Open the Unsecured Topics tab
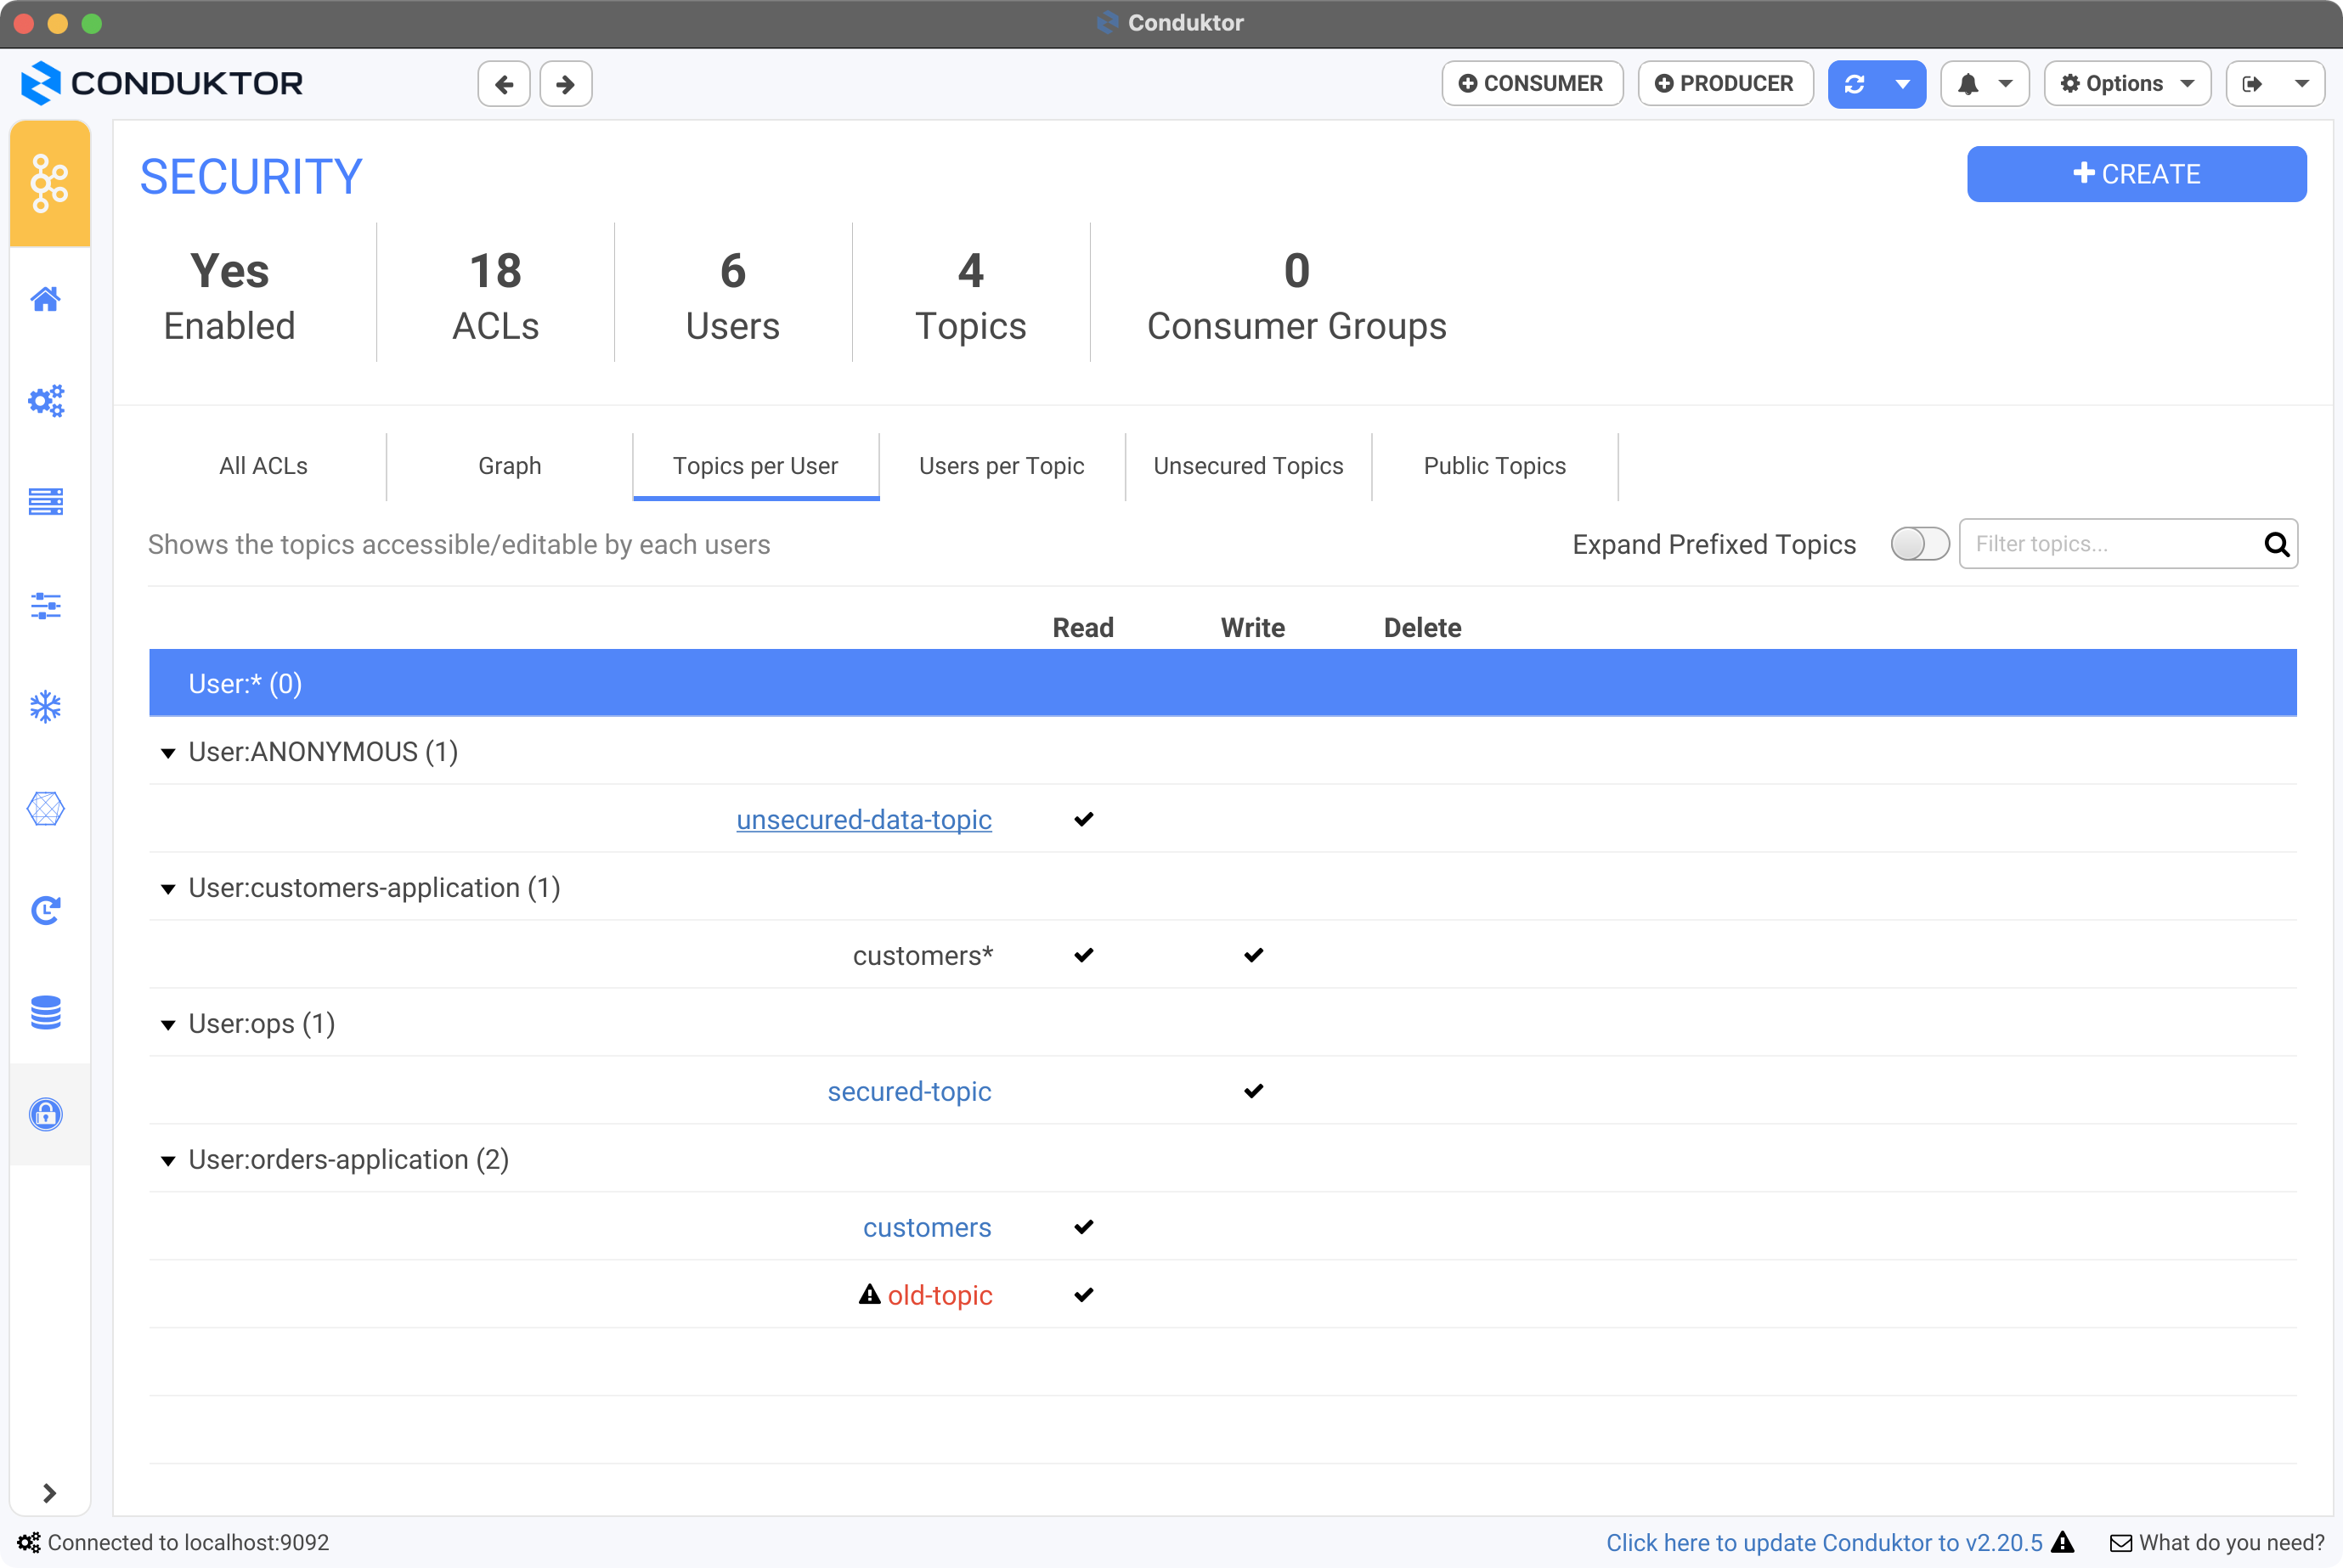 click(x=1248, y=466)
